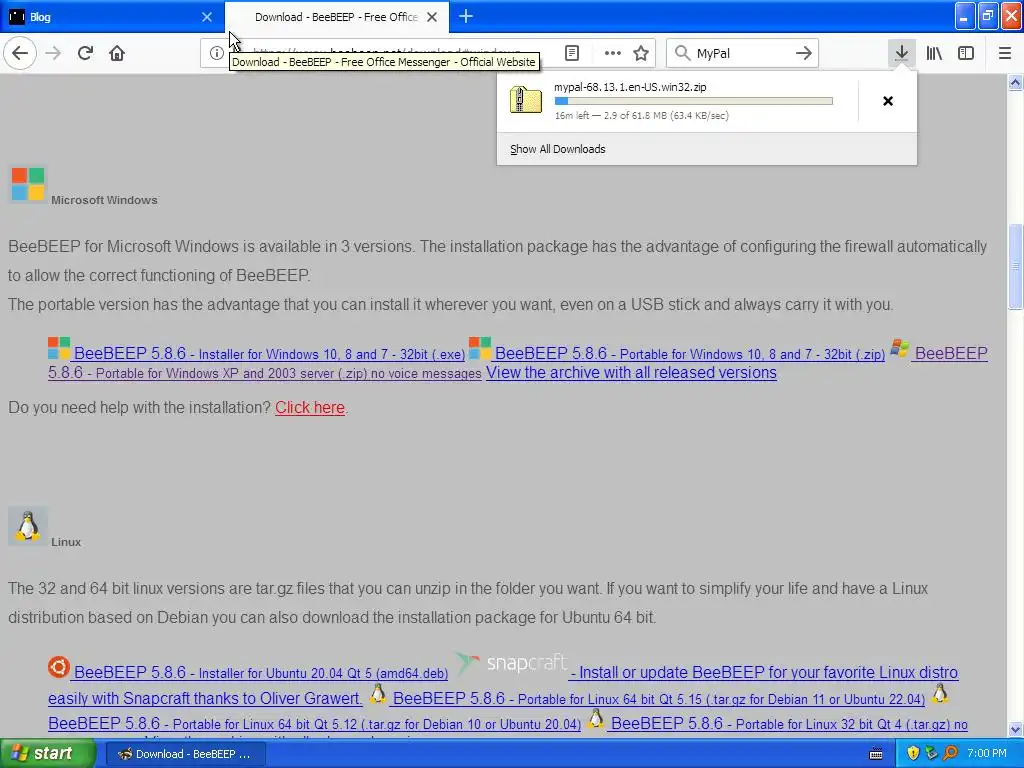Submit MyPal search with the arrow
Image resolution: width=1024 pixels, height=768 pixels.
point(804,53)
